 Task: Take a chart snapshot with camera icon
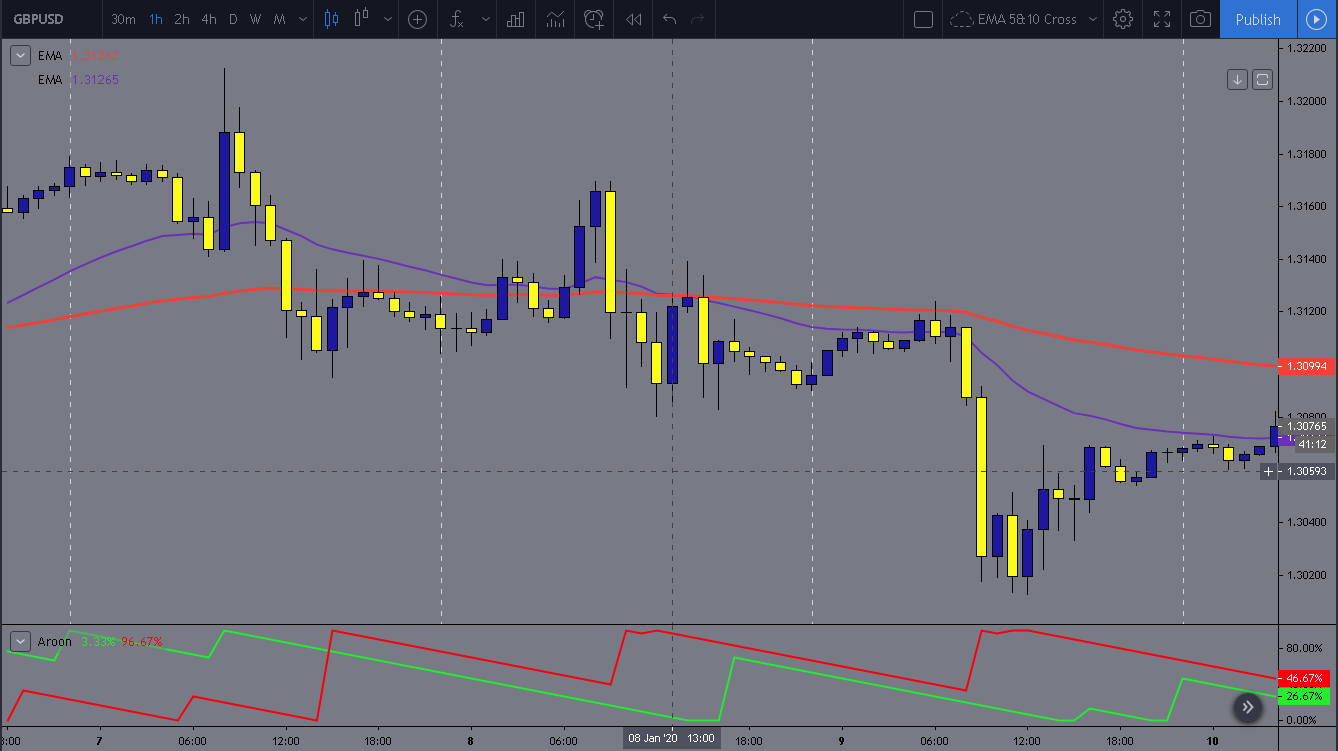click(1200, 19)
